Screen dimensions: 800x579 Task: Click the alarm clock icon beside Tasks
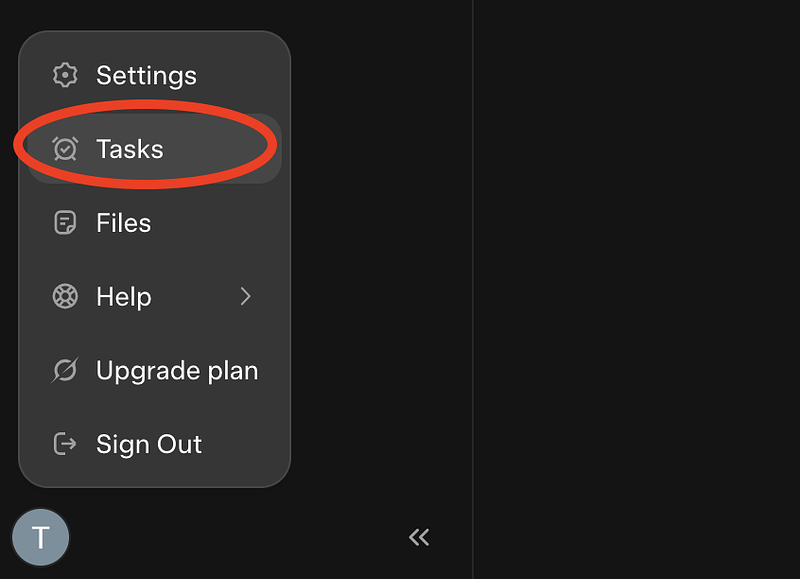tap(65, 148)
